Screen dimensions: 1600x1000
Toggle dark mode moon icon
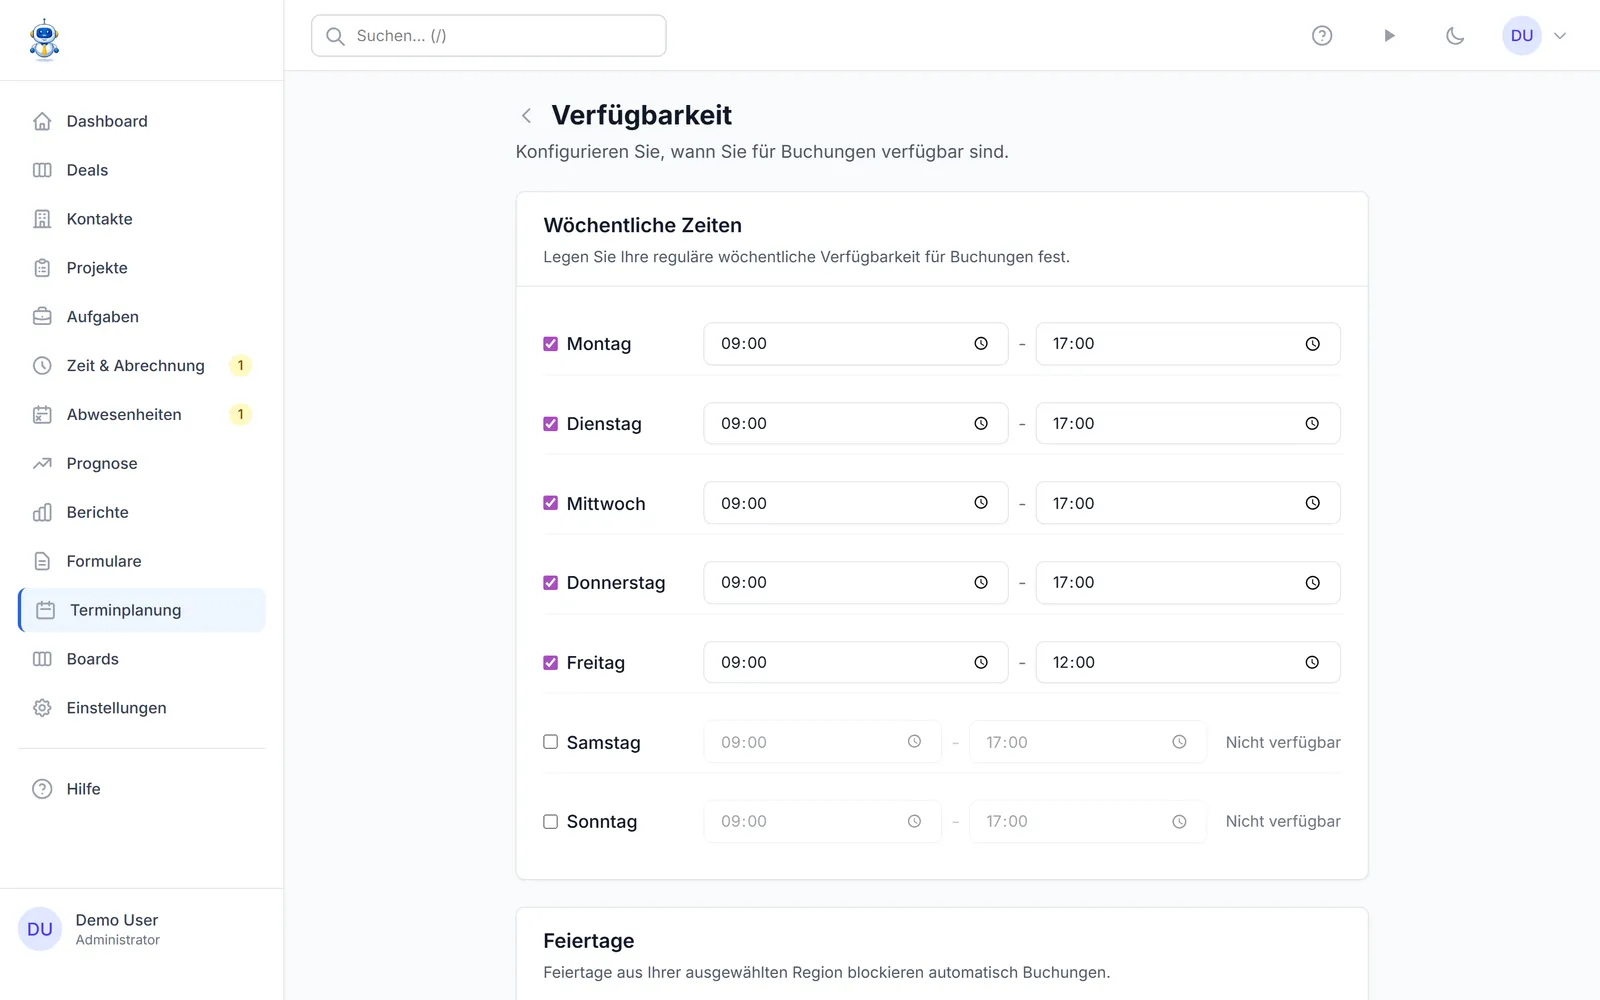[1455, 36]
